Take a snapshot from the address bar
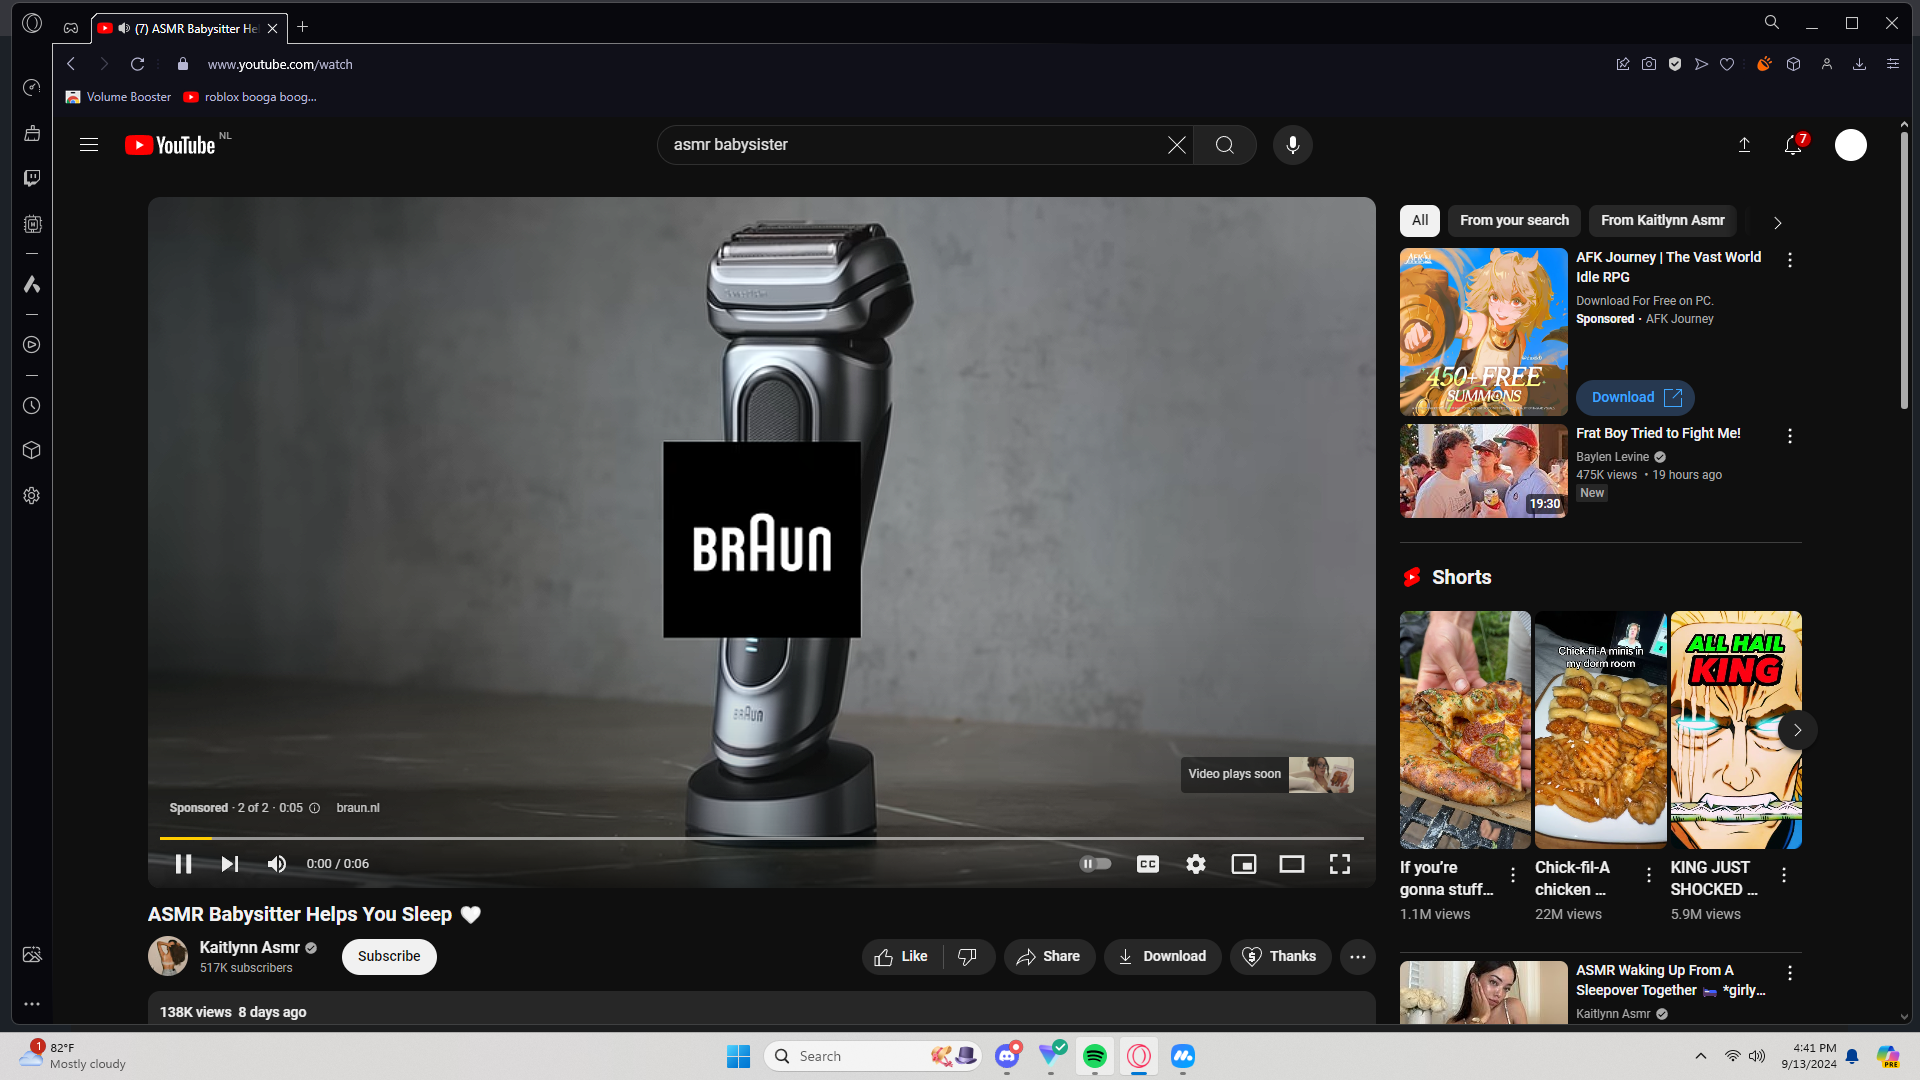This screenshot has height=1080, width=1920. pos(1649,64)
